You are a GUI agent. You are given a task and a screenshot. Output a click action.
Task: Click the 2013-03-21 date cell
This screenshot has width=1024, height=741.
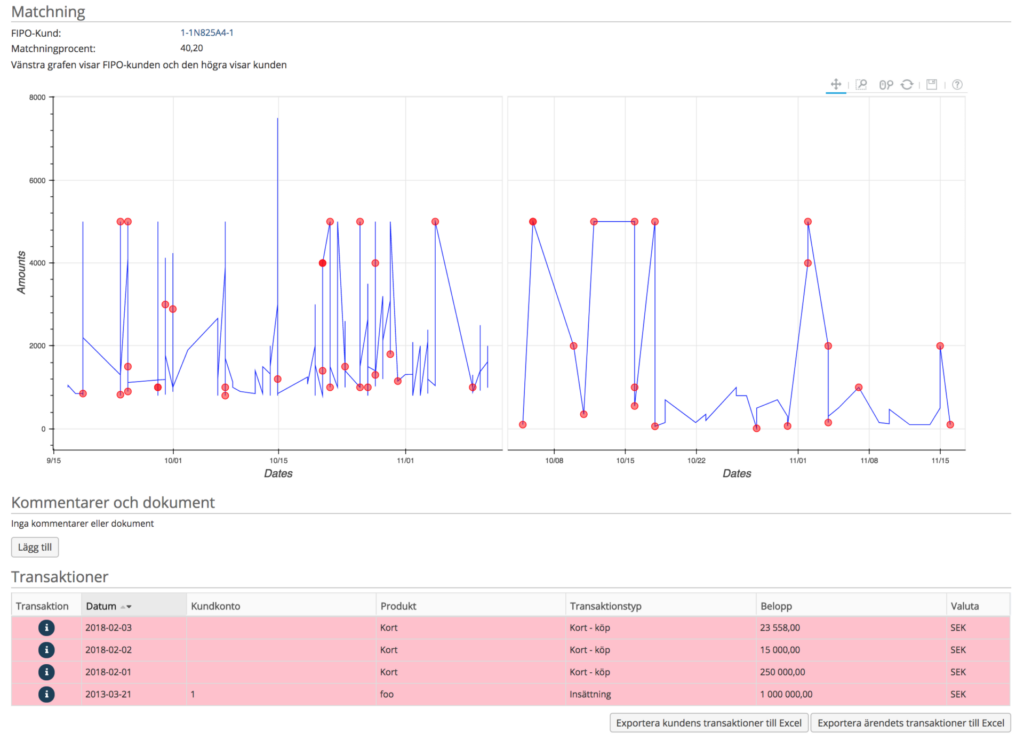click(134, 694)
